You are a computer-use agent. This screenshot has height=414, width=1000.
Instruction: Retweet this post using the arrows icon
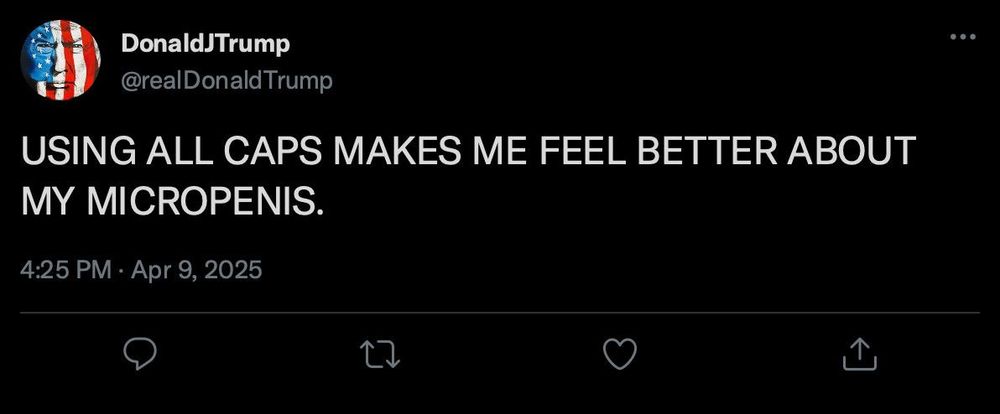coord(379,355)
